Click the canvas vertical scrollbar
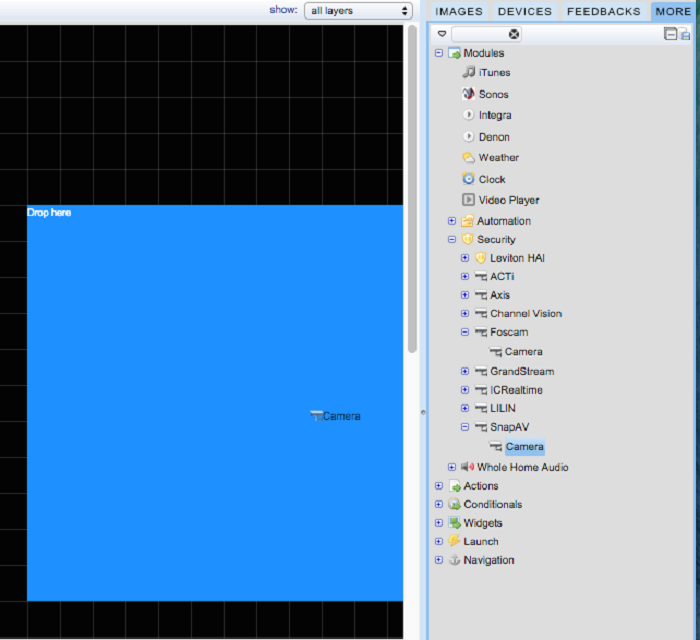 coord(412,190)
